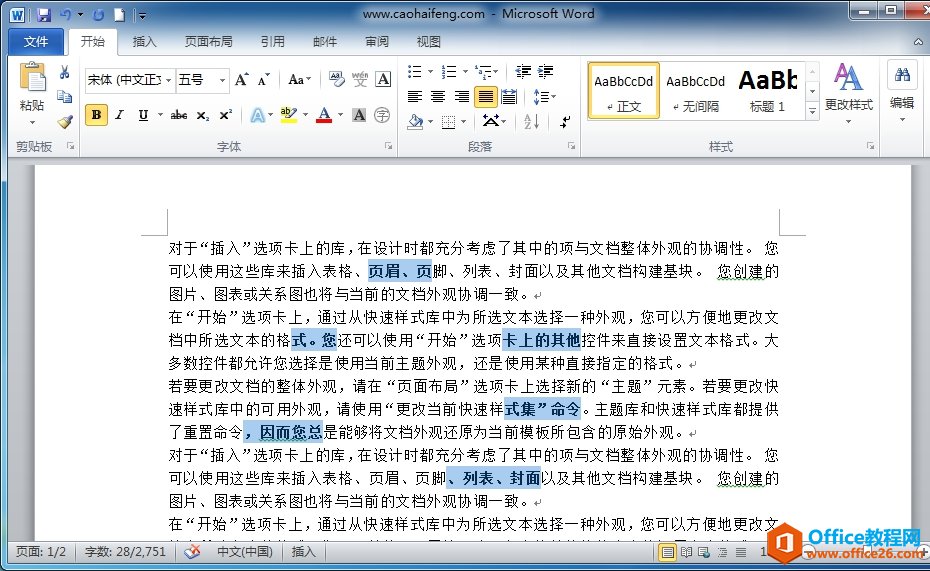Open the 编辑 group button
This screenshot has height=571, width=930.
coord(902,91)
